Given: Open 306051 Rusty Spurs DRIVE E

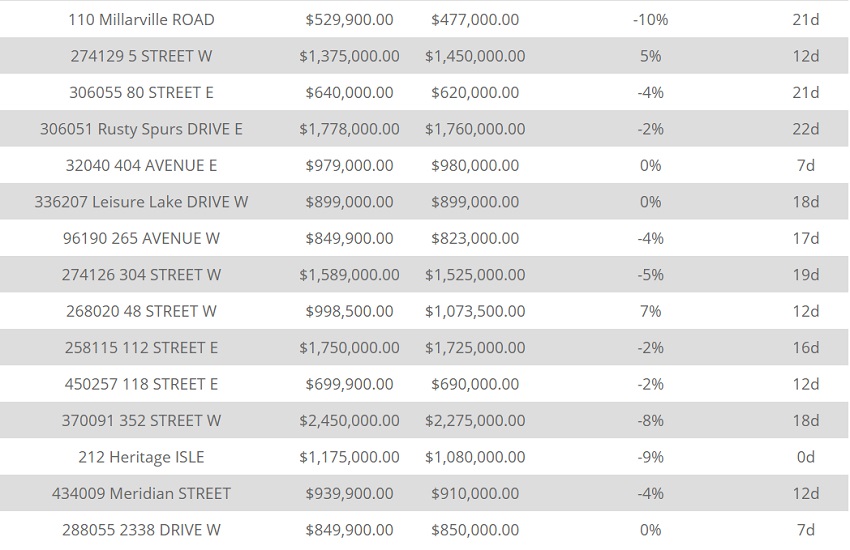Looking at the screenshot, I should coord(141,129).
